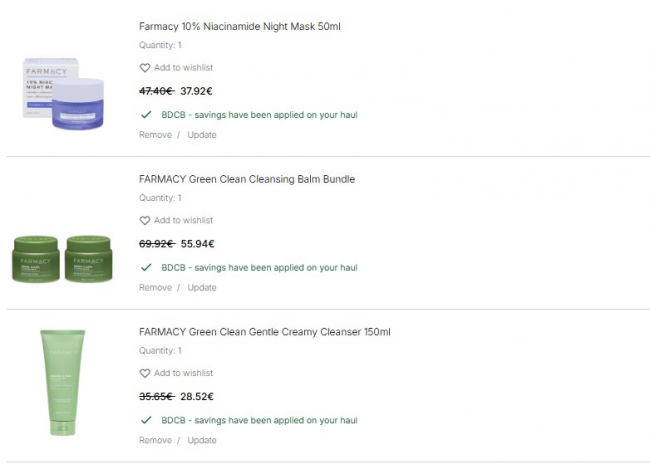Open FARMACY Green Clean Gentle Creamy Cleanser title

265,332
